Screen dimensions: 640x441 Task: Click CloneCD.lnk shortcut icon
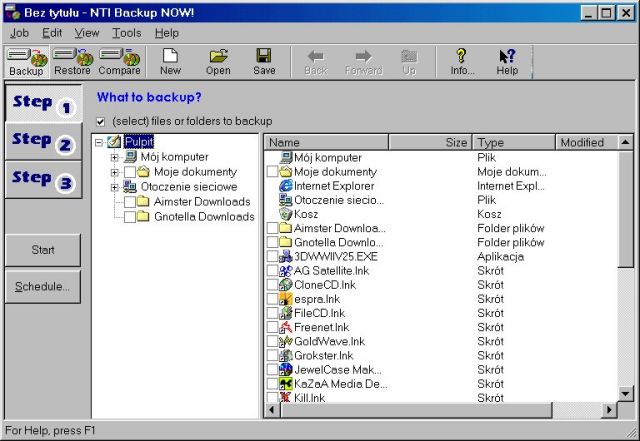click(x=286, y=285)
